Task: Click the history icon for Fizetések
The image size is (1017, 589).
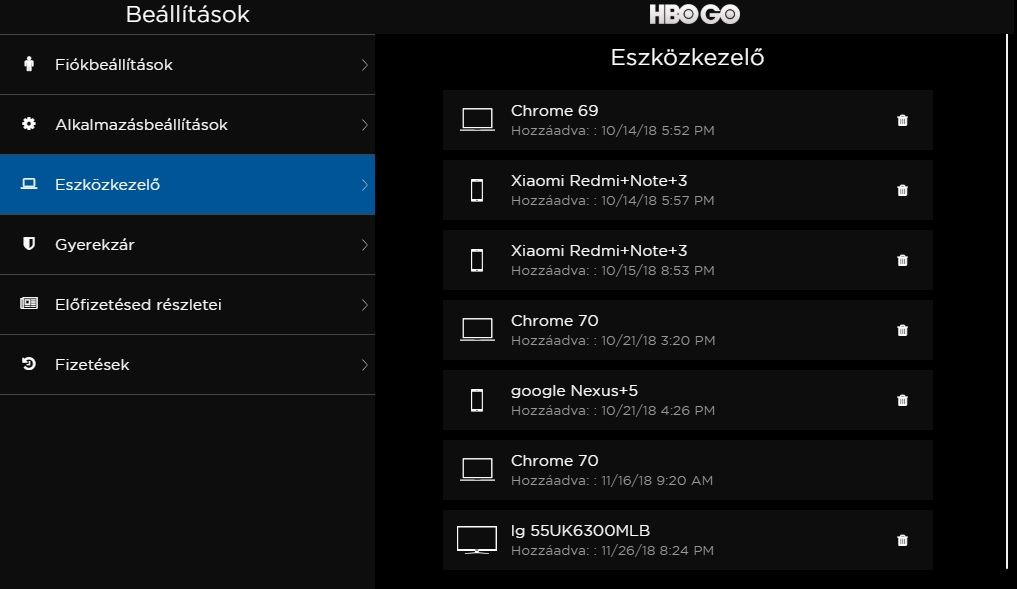Action: (x=29, y=364)
